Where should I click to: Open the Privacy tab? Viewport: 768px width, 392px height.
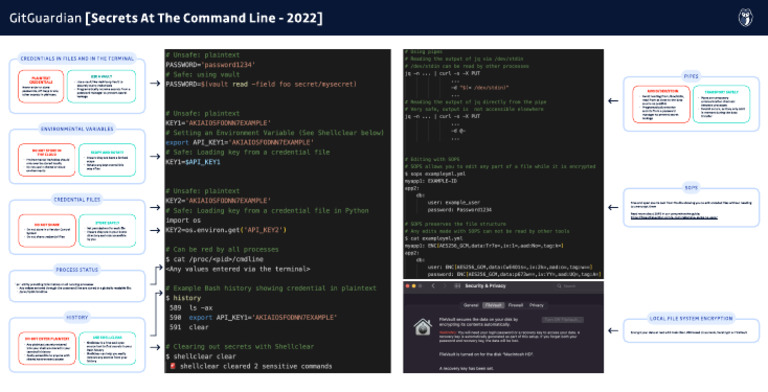point(536,305)
